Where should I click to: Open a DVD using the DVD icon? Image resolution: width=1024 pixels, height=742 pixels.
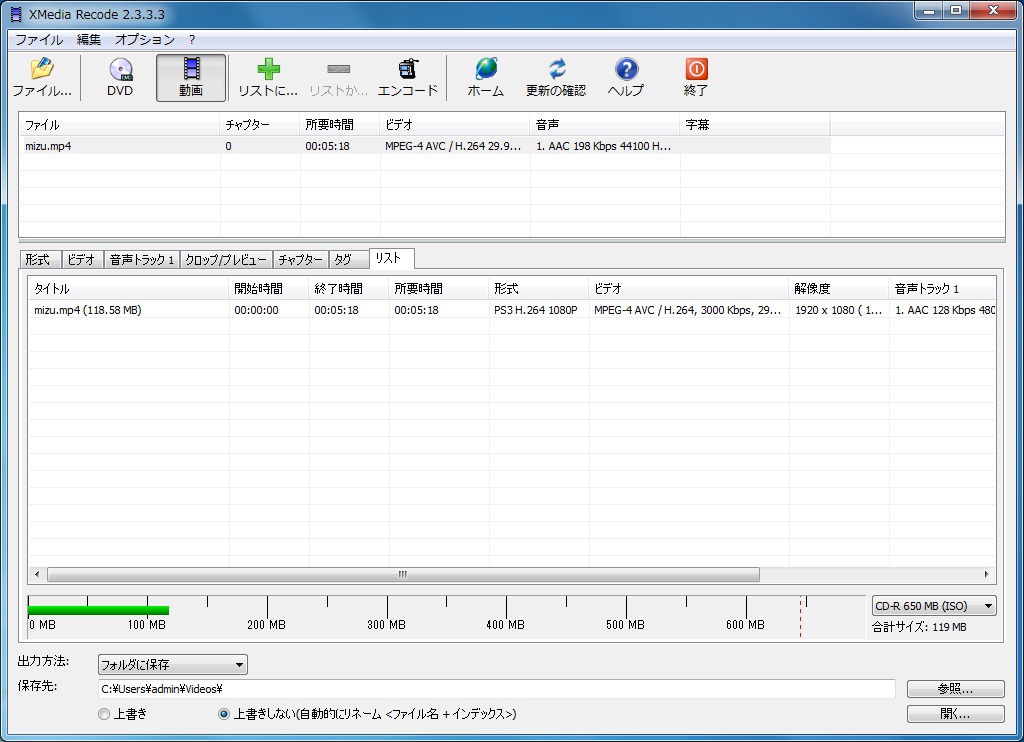[x=120, y=78]
